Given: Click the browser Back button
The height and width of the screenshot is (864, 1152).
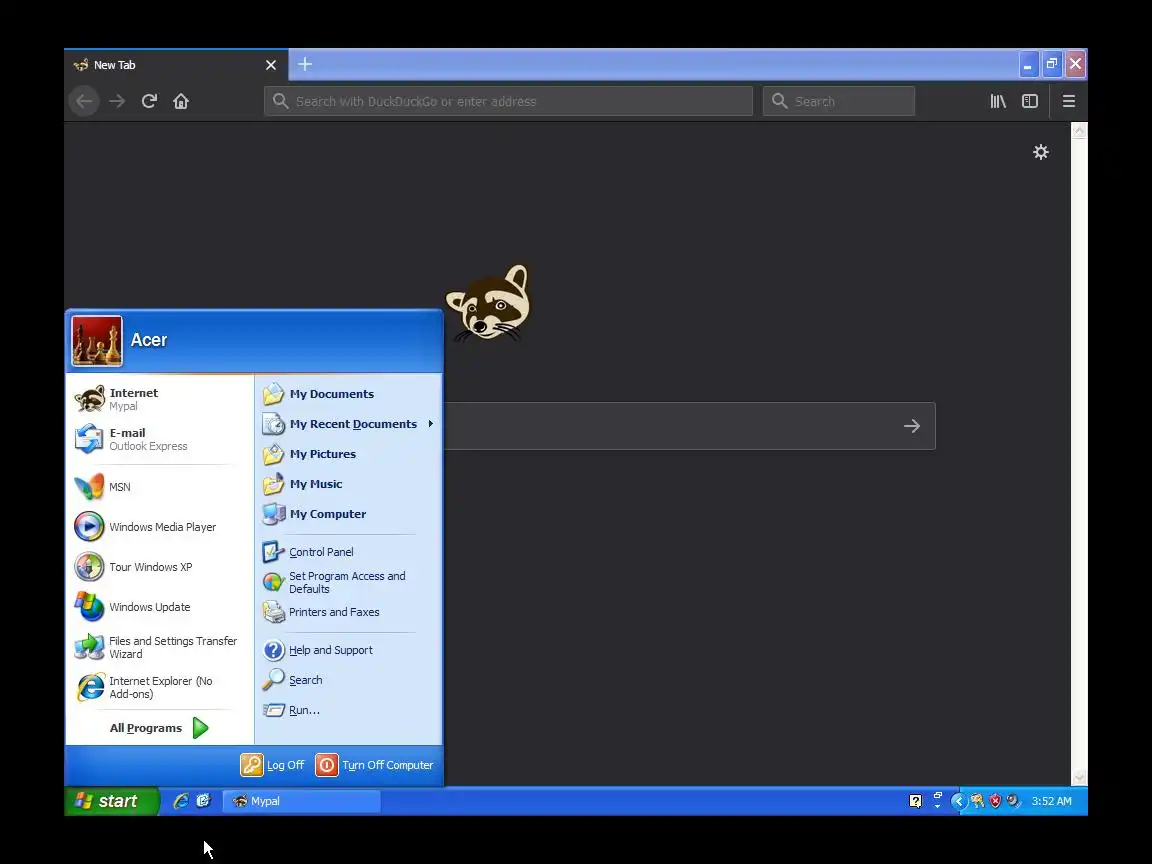Looking at the screenshot, I should (84, 101).
